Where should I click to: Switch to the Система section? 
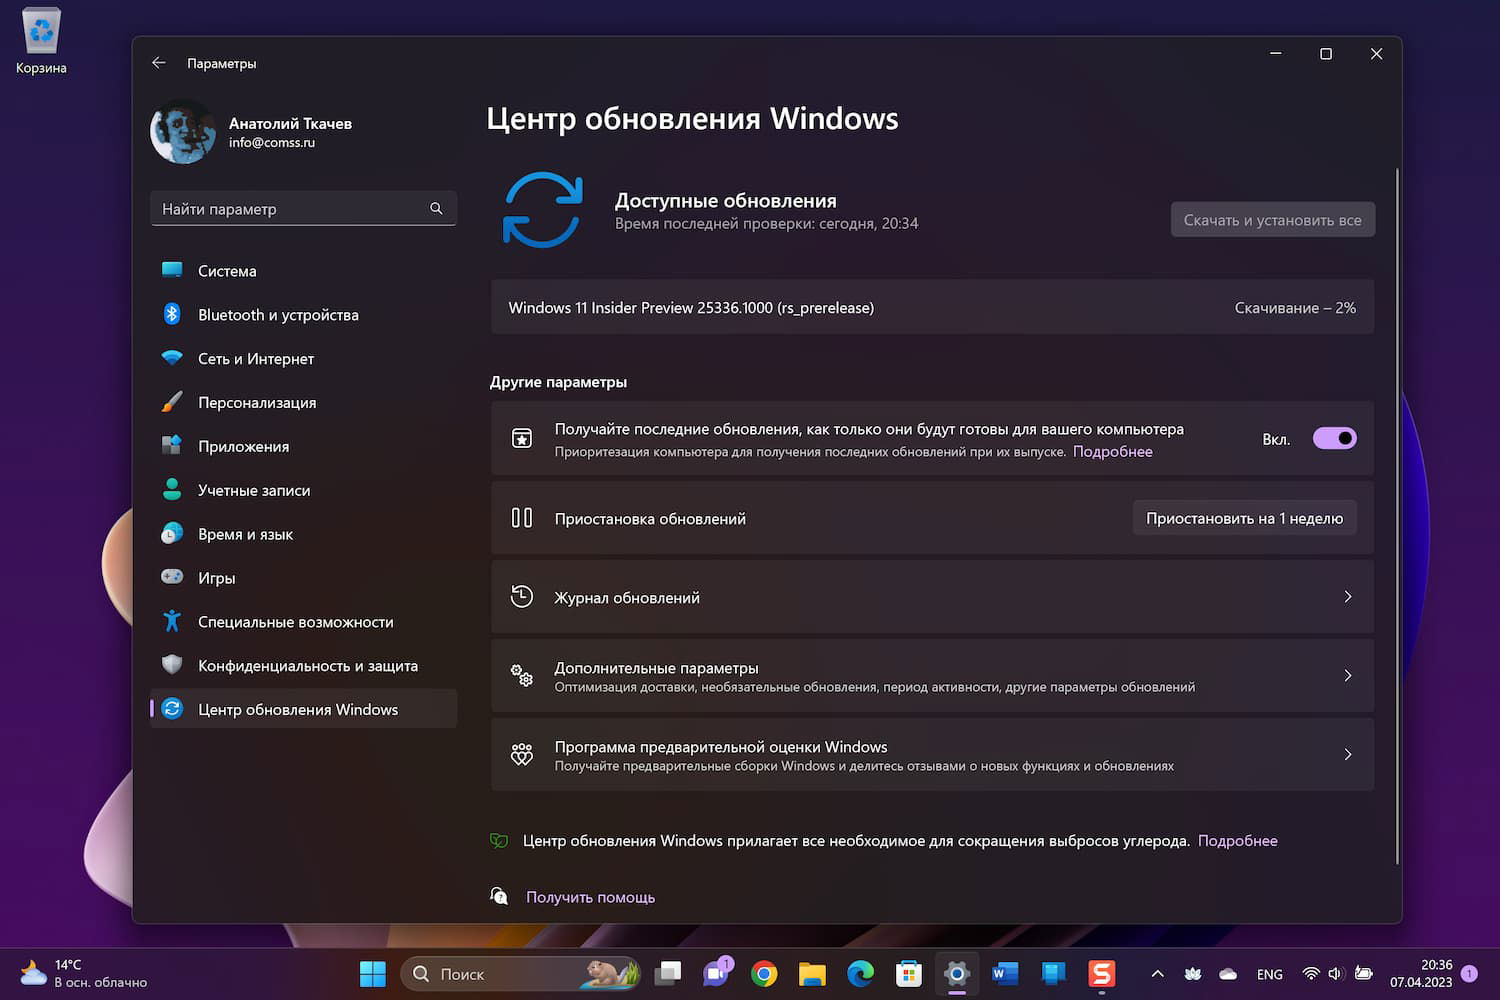pyautogui.click(x=171, y=270)
